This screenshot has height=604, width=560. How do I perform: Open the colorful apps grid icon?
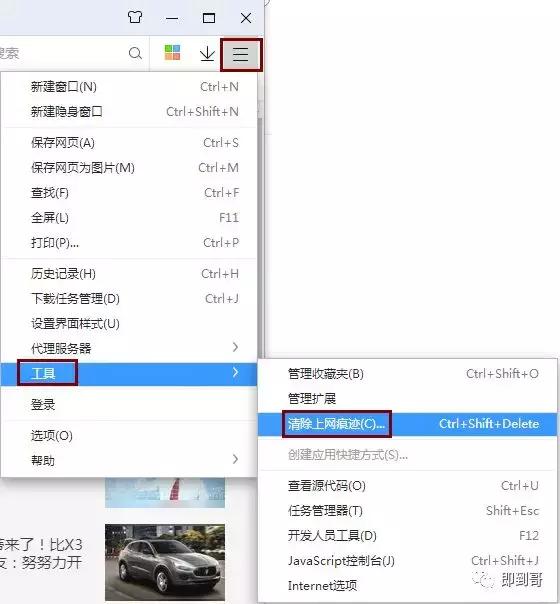[x=172, y=53]
